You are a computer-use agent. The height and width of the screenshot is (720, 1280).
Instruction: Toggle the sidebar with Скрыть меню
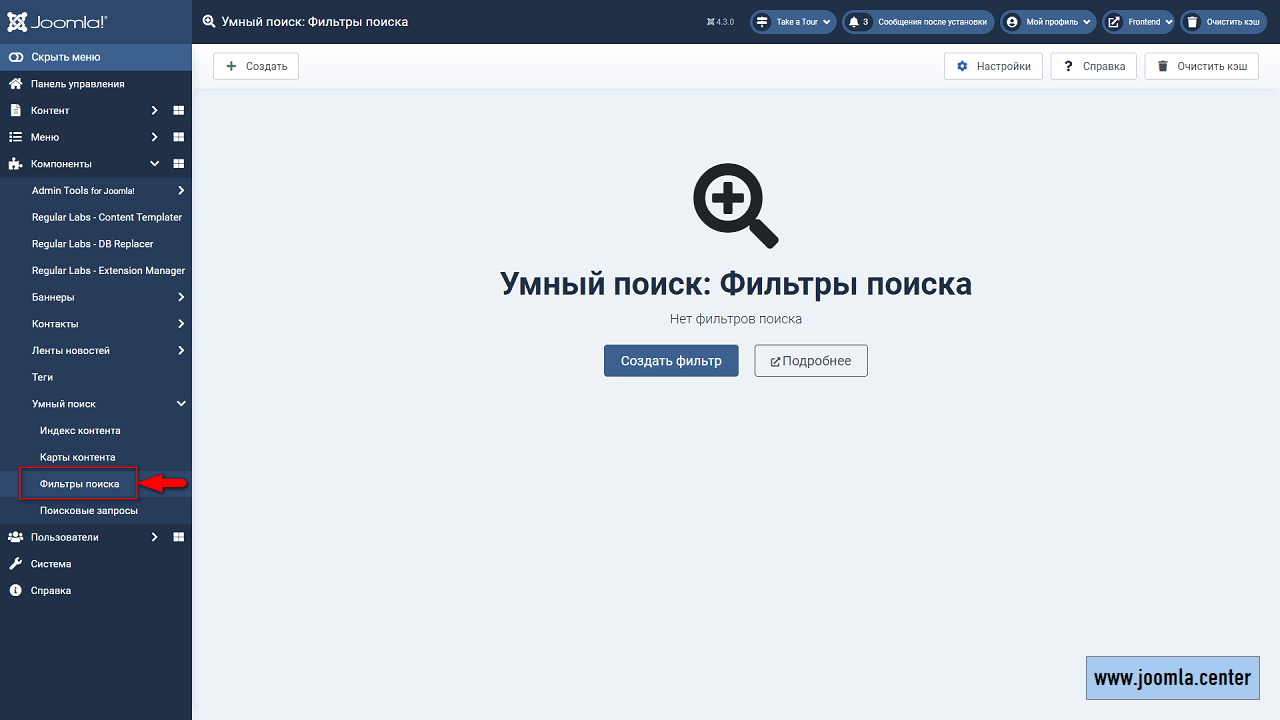click(65, 57)
